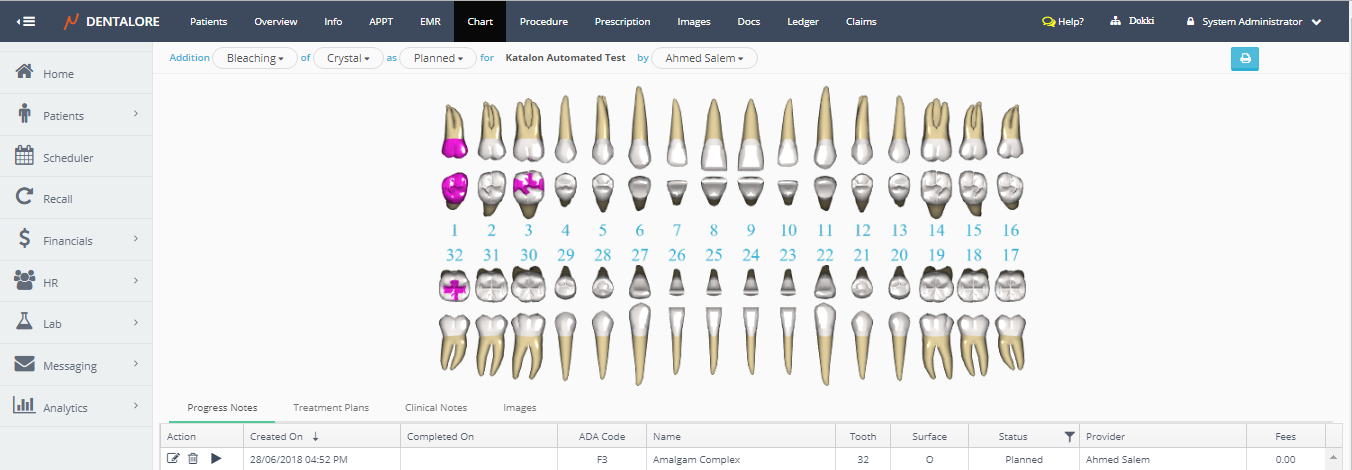Go to Home in the sidebar
This screenshot has width=1352, height=470.
click(x=58, y=74)
